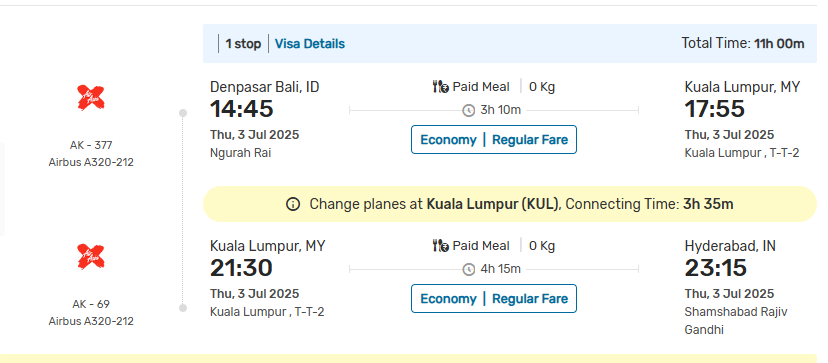828x363 pixels.
Task: Click the clock icon next to 4h 15m
Action: pos(468,269)
